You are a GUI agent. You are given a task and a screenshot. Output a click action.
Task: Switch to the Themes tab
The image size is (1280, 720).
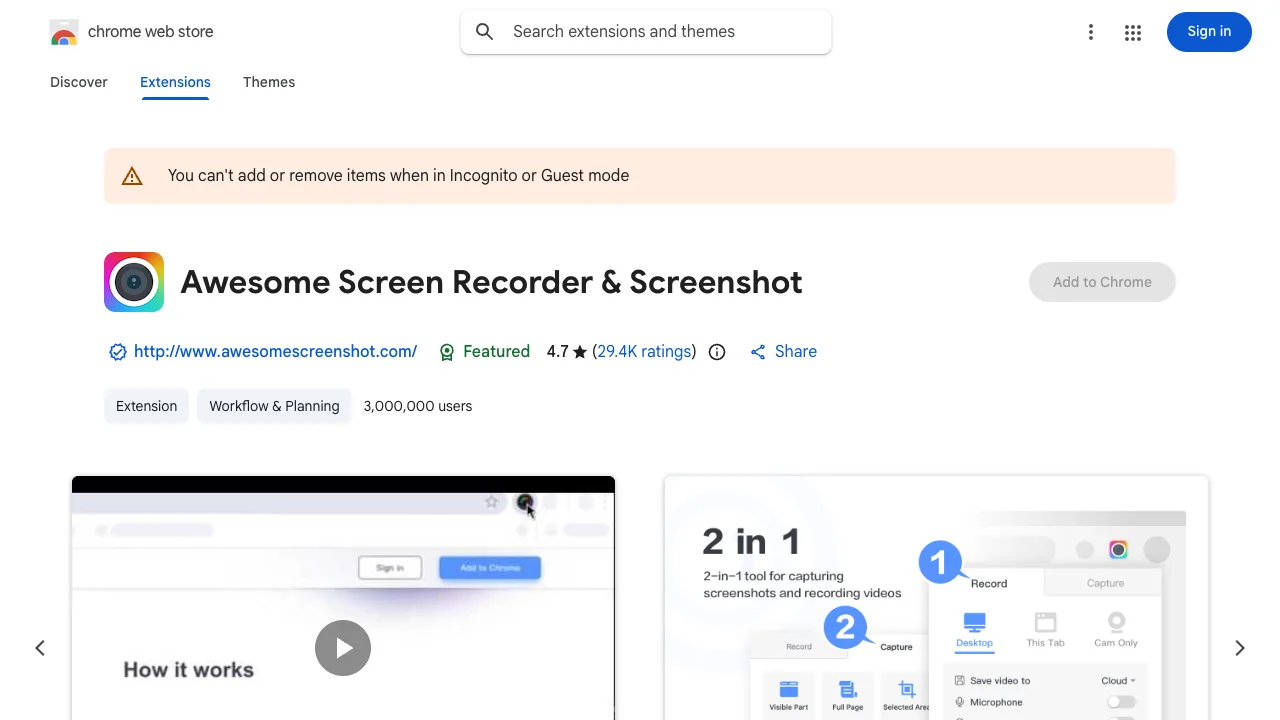269,82
